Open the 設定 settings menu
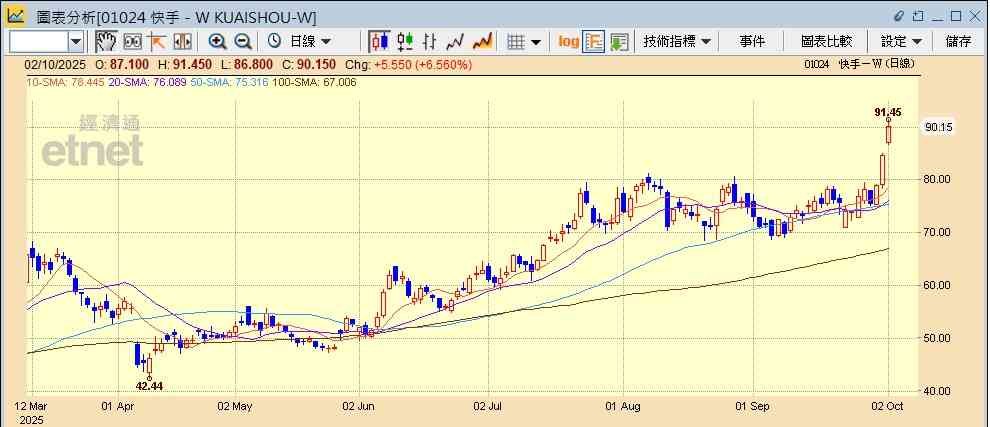Image resolution: width=990 pixels, height=427 pixels. coord(901,41)
